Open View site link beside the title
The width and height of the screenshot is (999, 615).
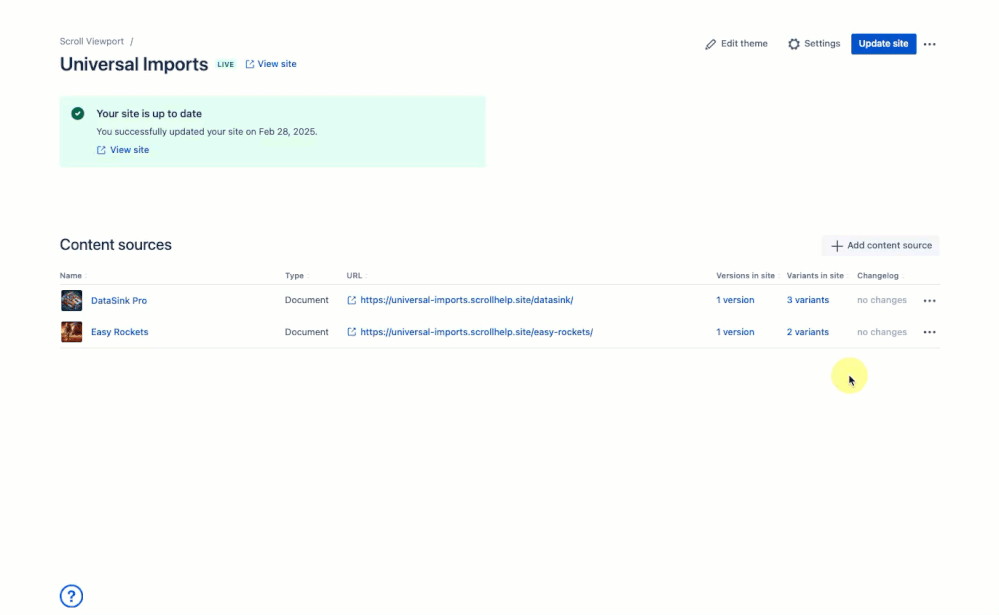click(271, 64)
